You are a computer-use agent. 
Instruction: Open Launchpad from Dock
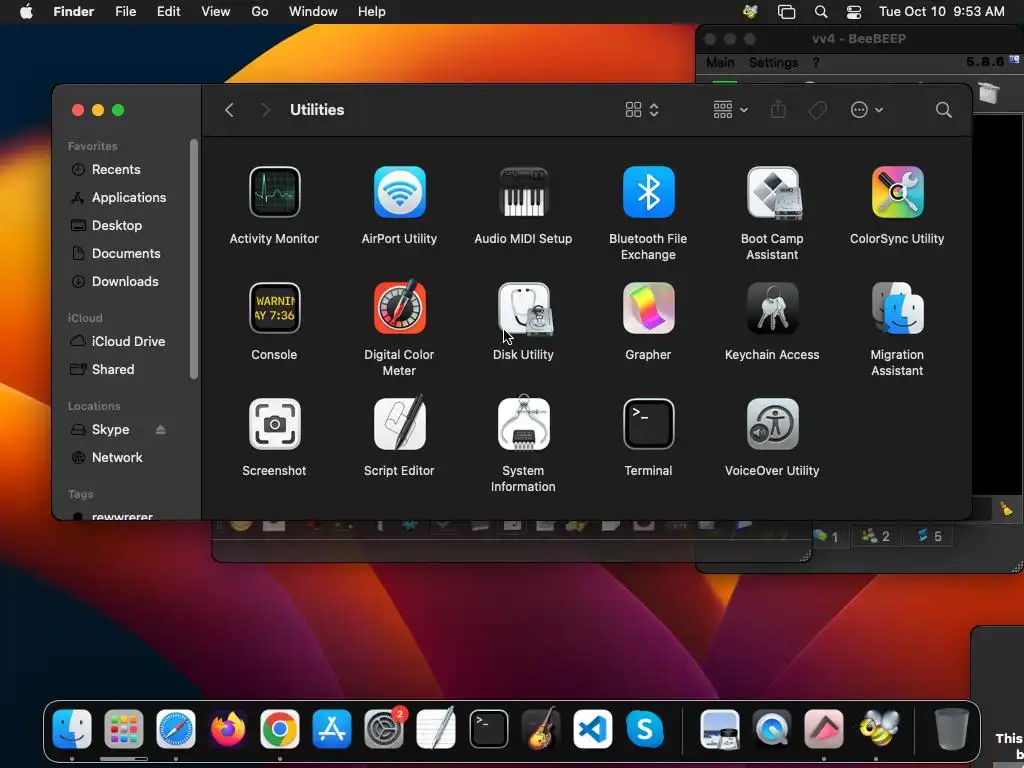123,728
